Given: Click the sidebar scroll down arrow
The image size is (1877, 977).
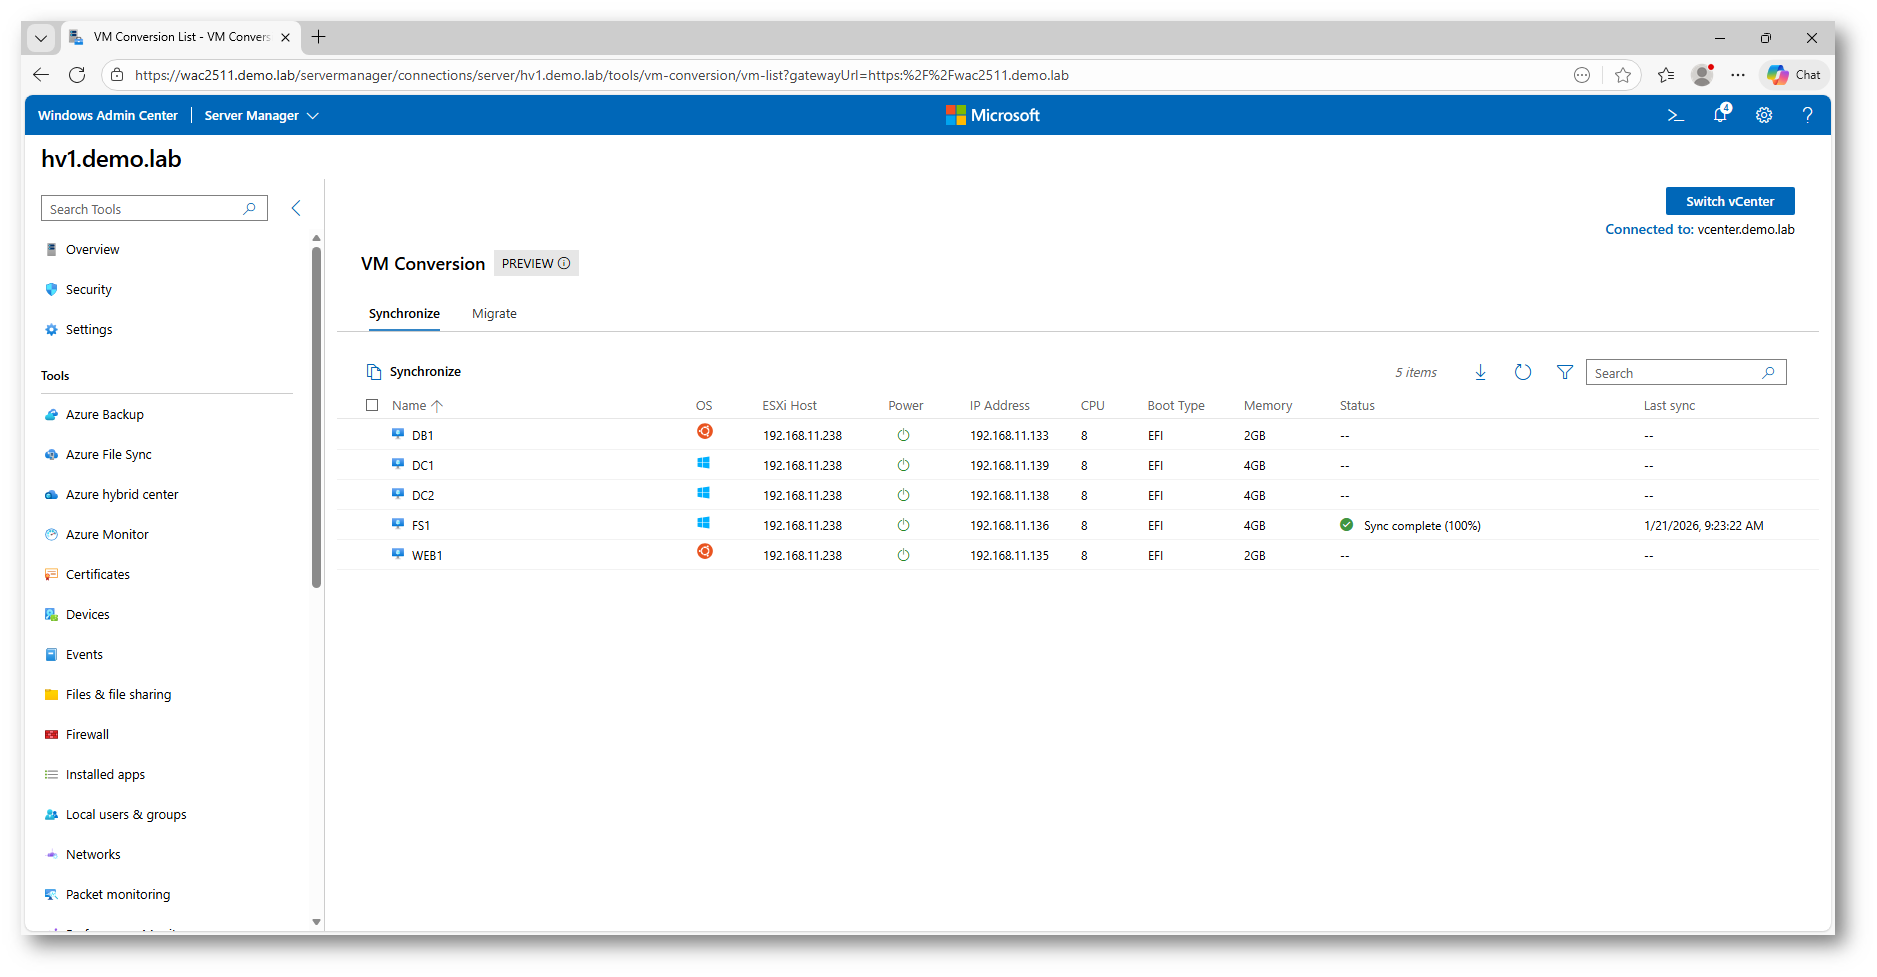Looking at the screenshot, I should point(316,922).
